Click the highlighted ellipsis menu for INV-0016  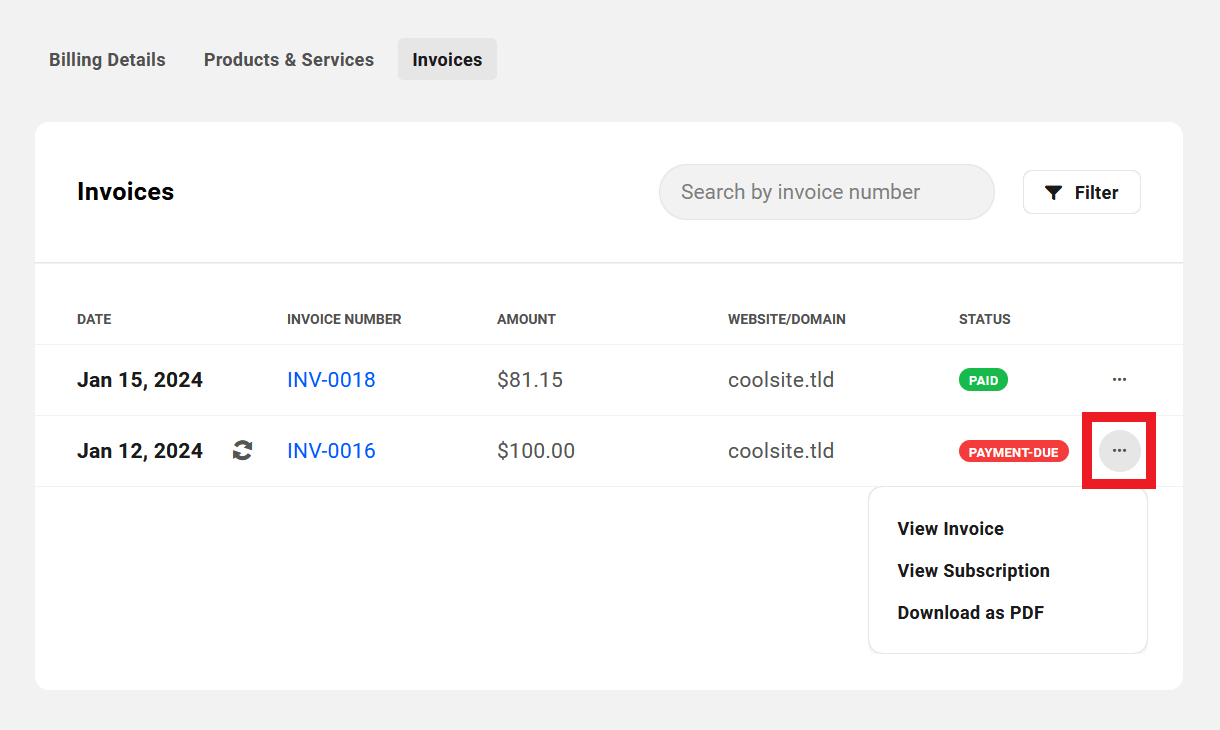[1119, 451]
